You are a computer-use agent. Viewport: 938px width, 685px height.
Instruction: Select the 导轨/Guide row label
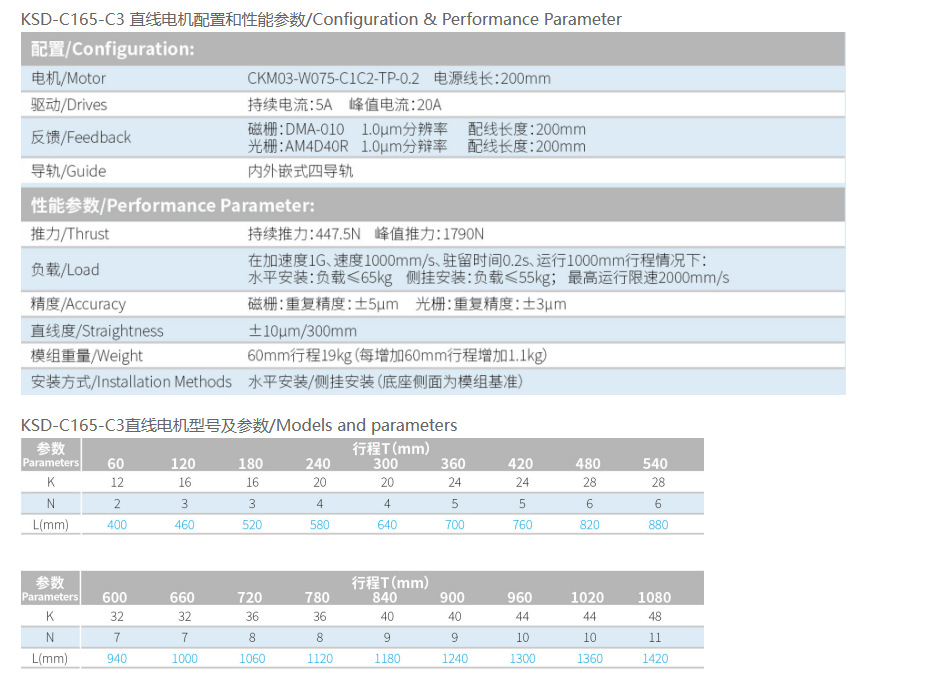(68, 171)
